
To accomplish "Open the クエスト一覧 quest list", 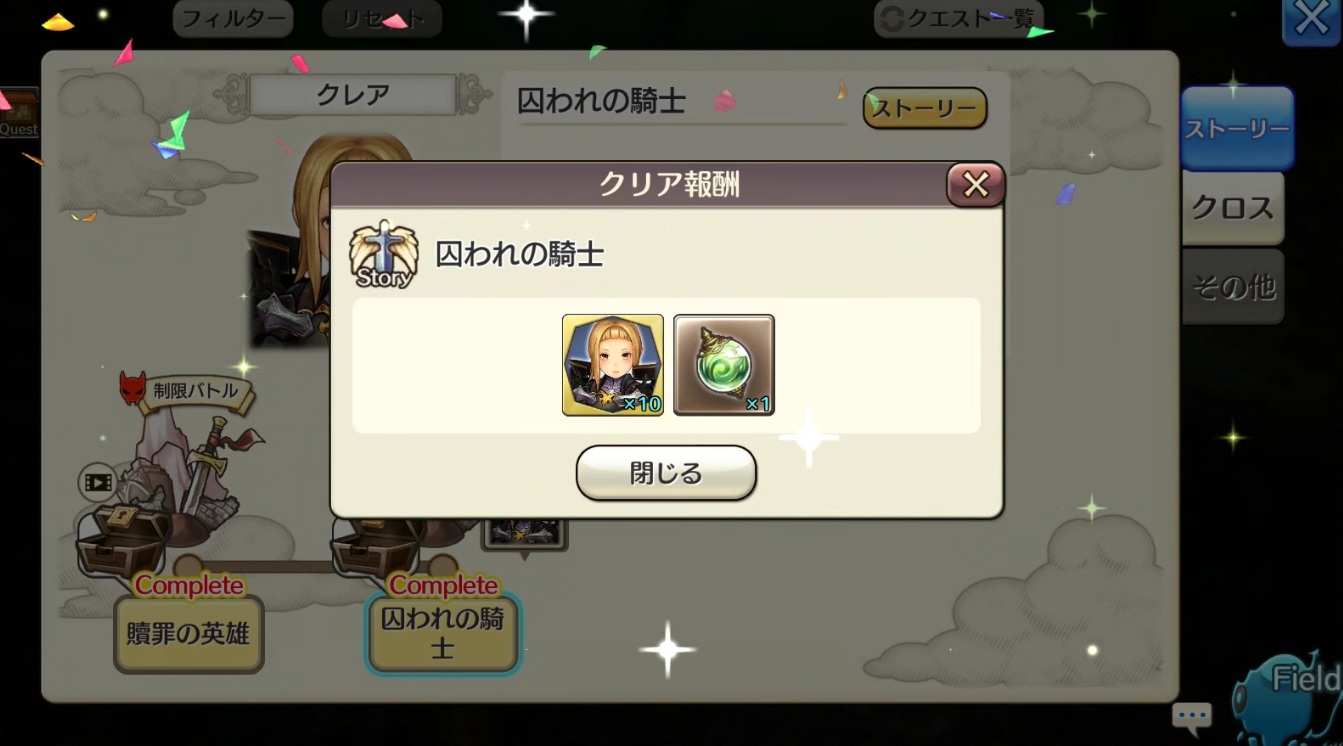I will click(959, 19).
